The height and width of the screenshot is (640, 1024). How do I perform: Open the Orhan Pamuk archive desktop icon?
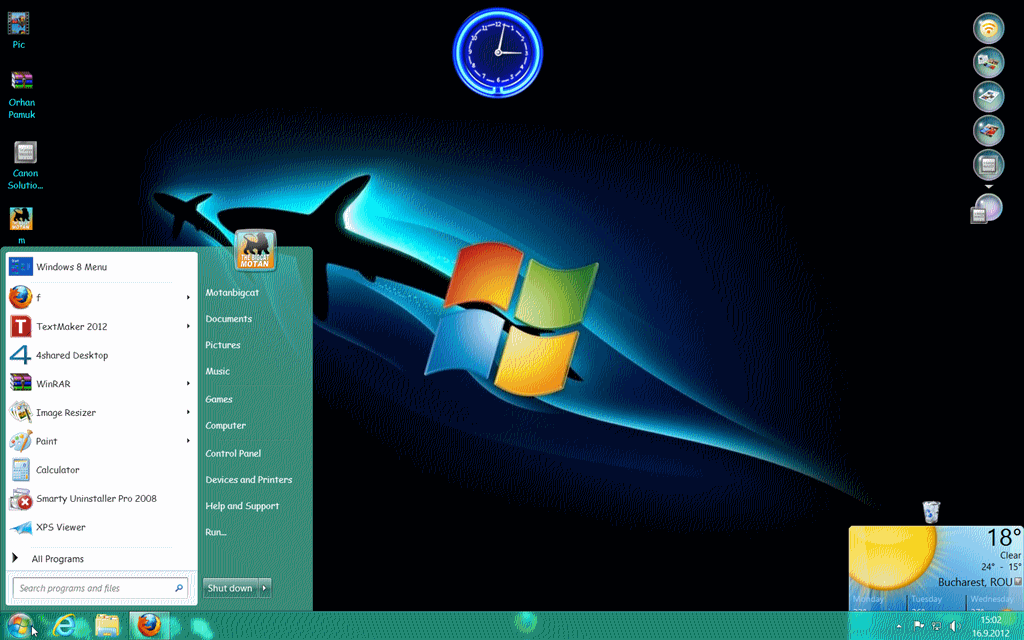click(22, 95)
